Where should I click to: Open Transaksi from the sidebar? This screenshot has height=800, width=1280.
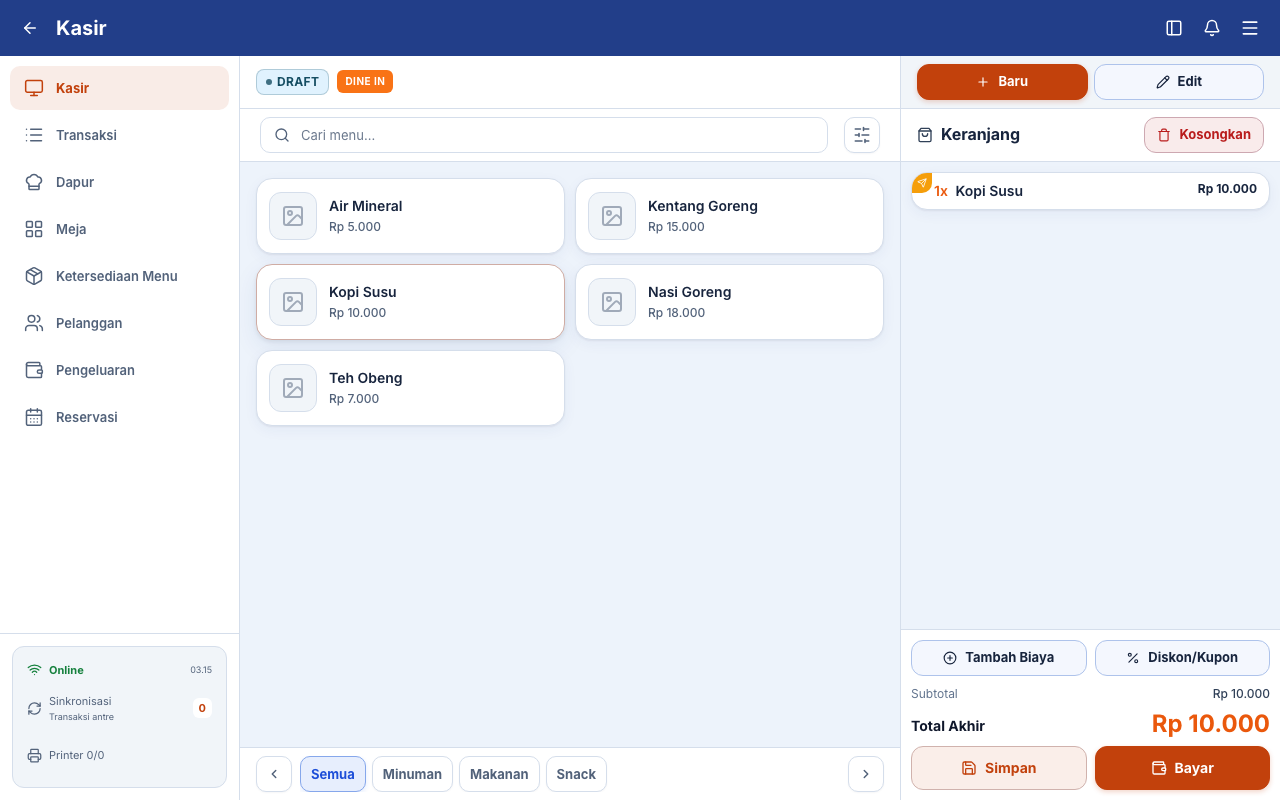120,135
